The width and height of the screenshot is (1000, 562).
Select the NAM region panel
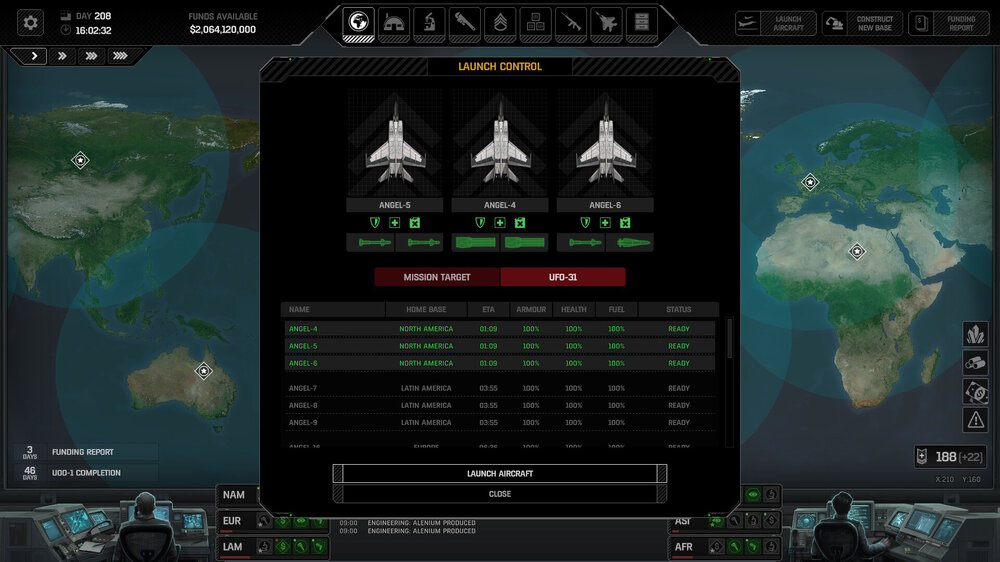(237, 495)
